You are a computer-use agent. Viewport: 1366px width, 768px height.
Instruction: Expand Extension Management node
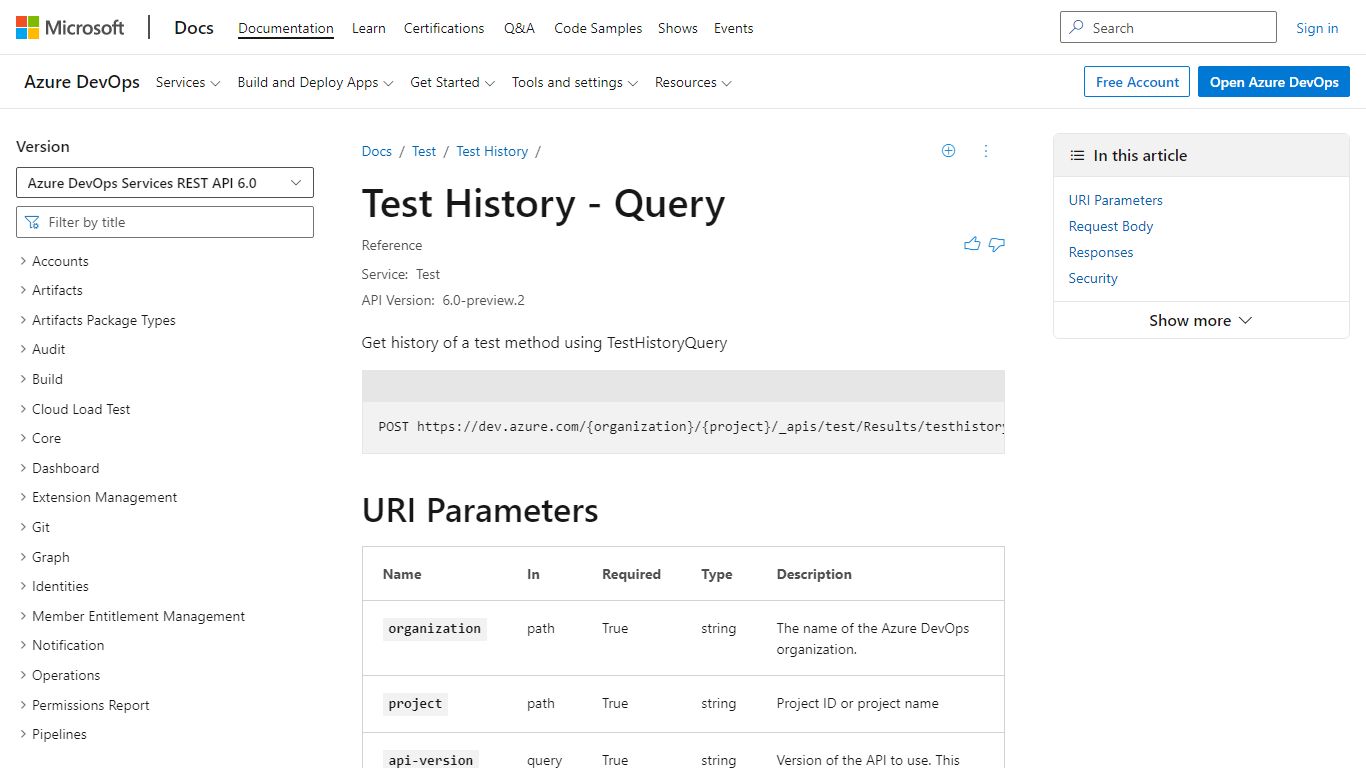pos(23,497)
